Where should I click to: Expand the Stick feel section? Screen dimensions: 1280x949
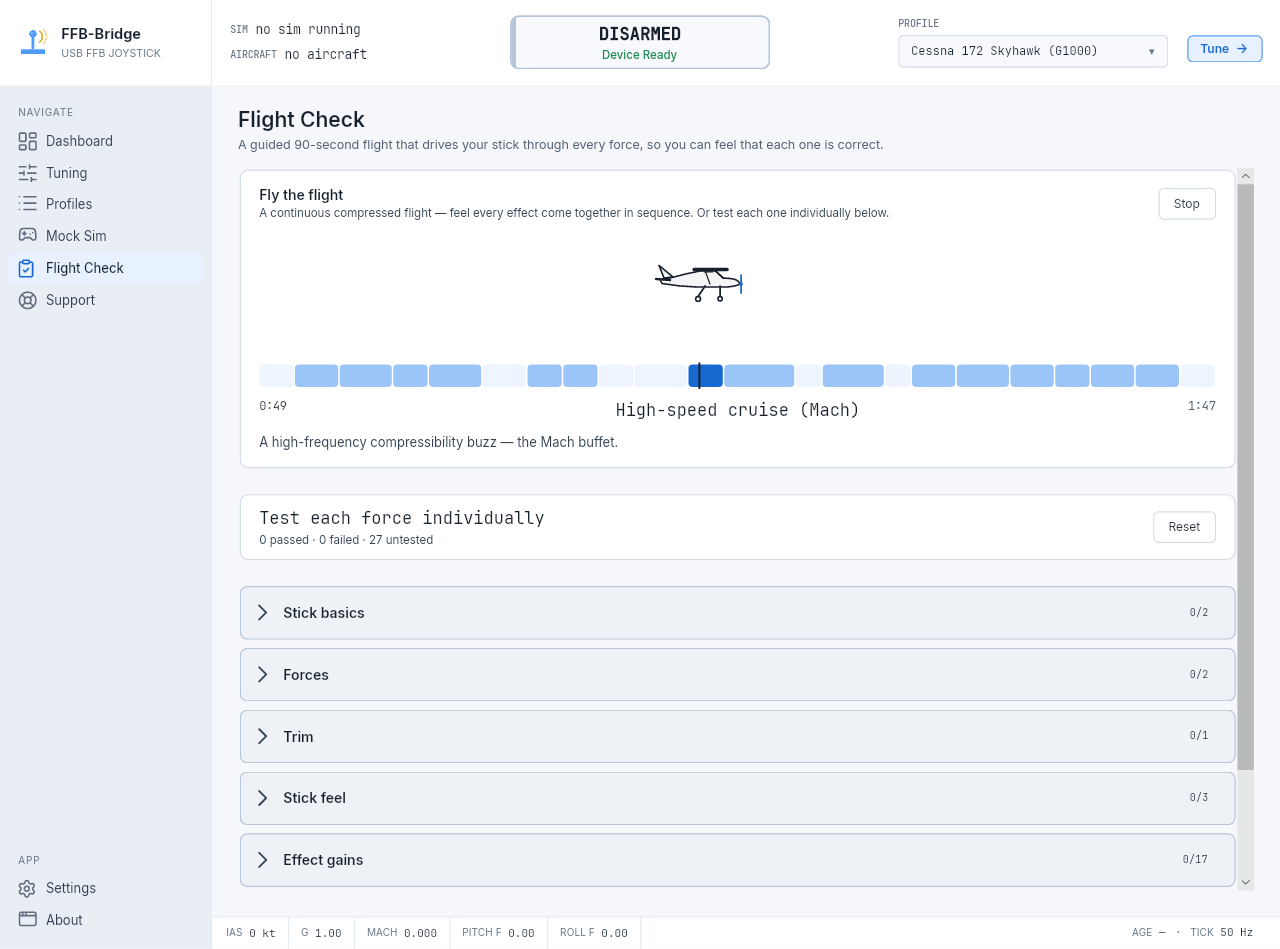click(737, 798)
